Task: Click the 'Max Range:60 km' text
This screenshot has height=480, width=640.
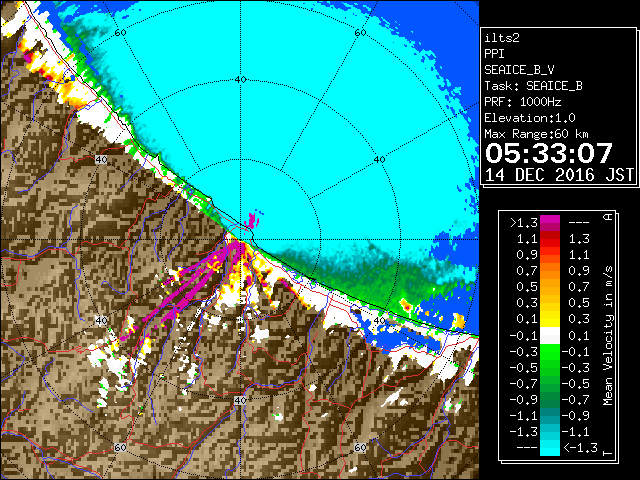Action: [x=536, y=134]
